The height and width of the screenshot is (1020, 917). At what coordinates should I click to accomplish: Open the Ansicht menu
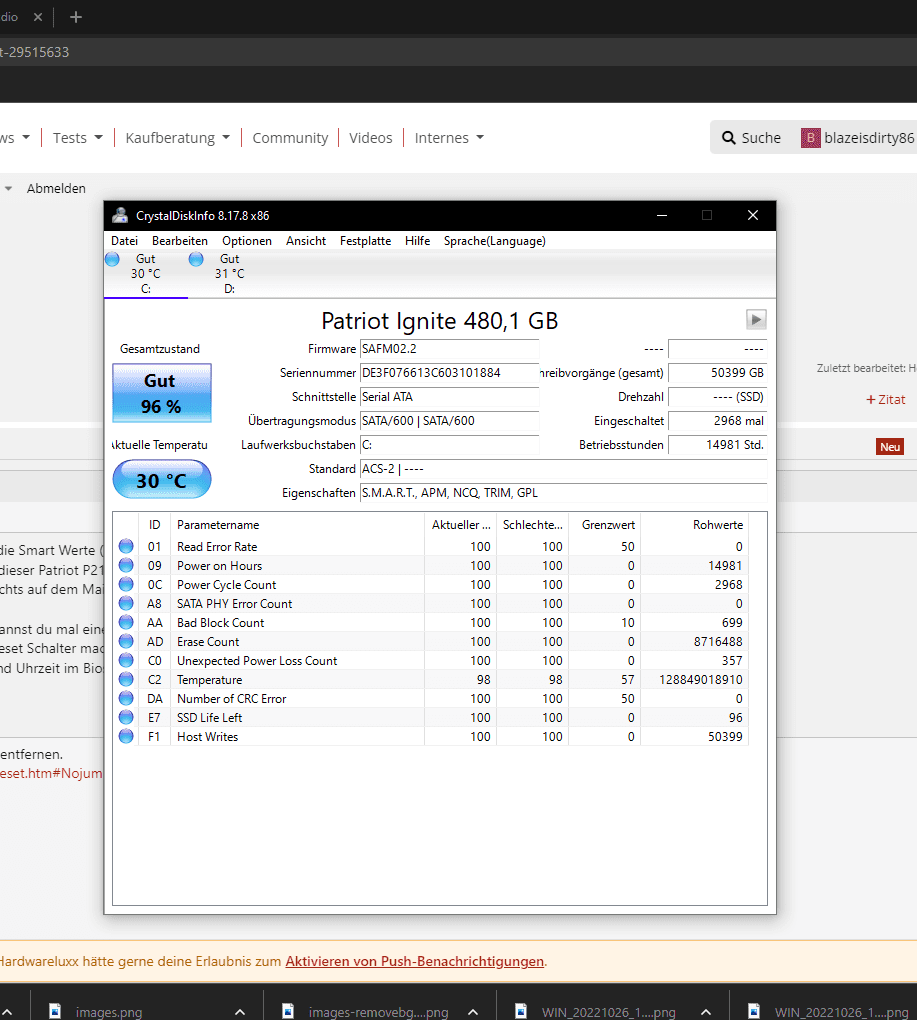pyautogui.click(x=306, y=241)
